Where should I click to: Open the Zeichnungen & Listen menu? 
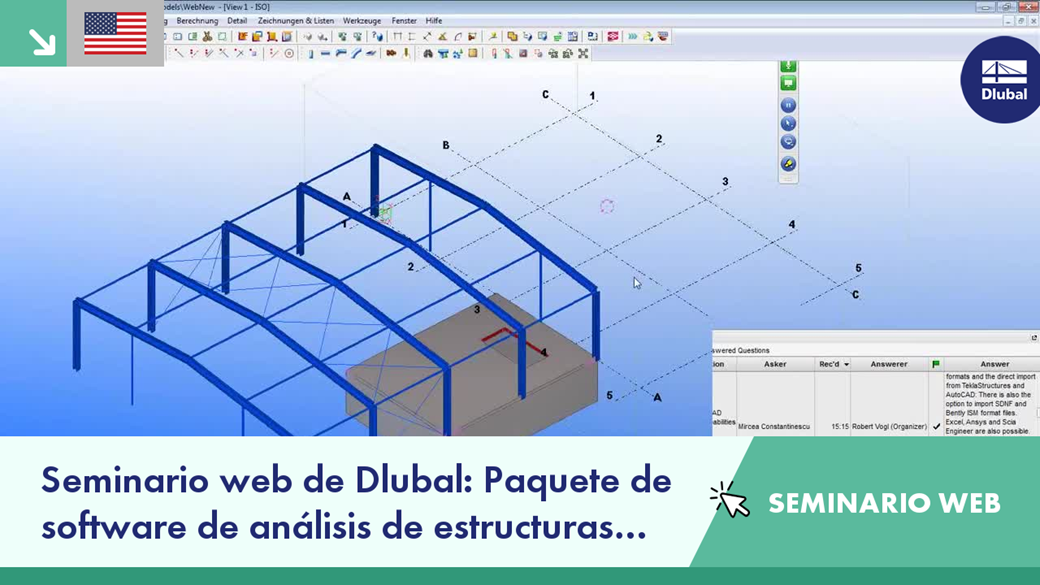[295, 21]
